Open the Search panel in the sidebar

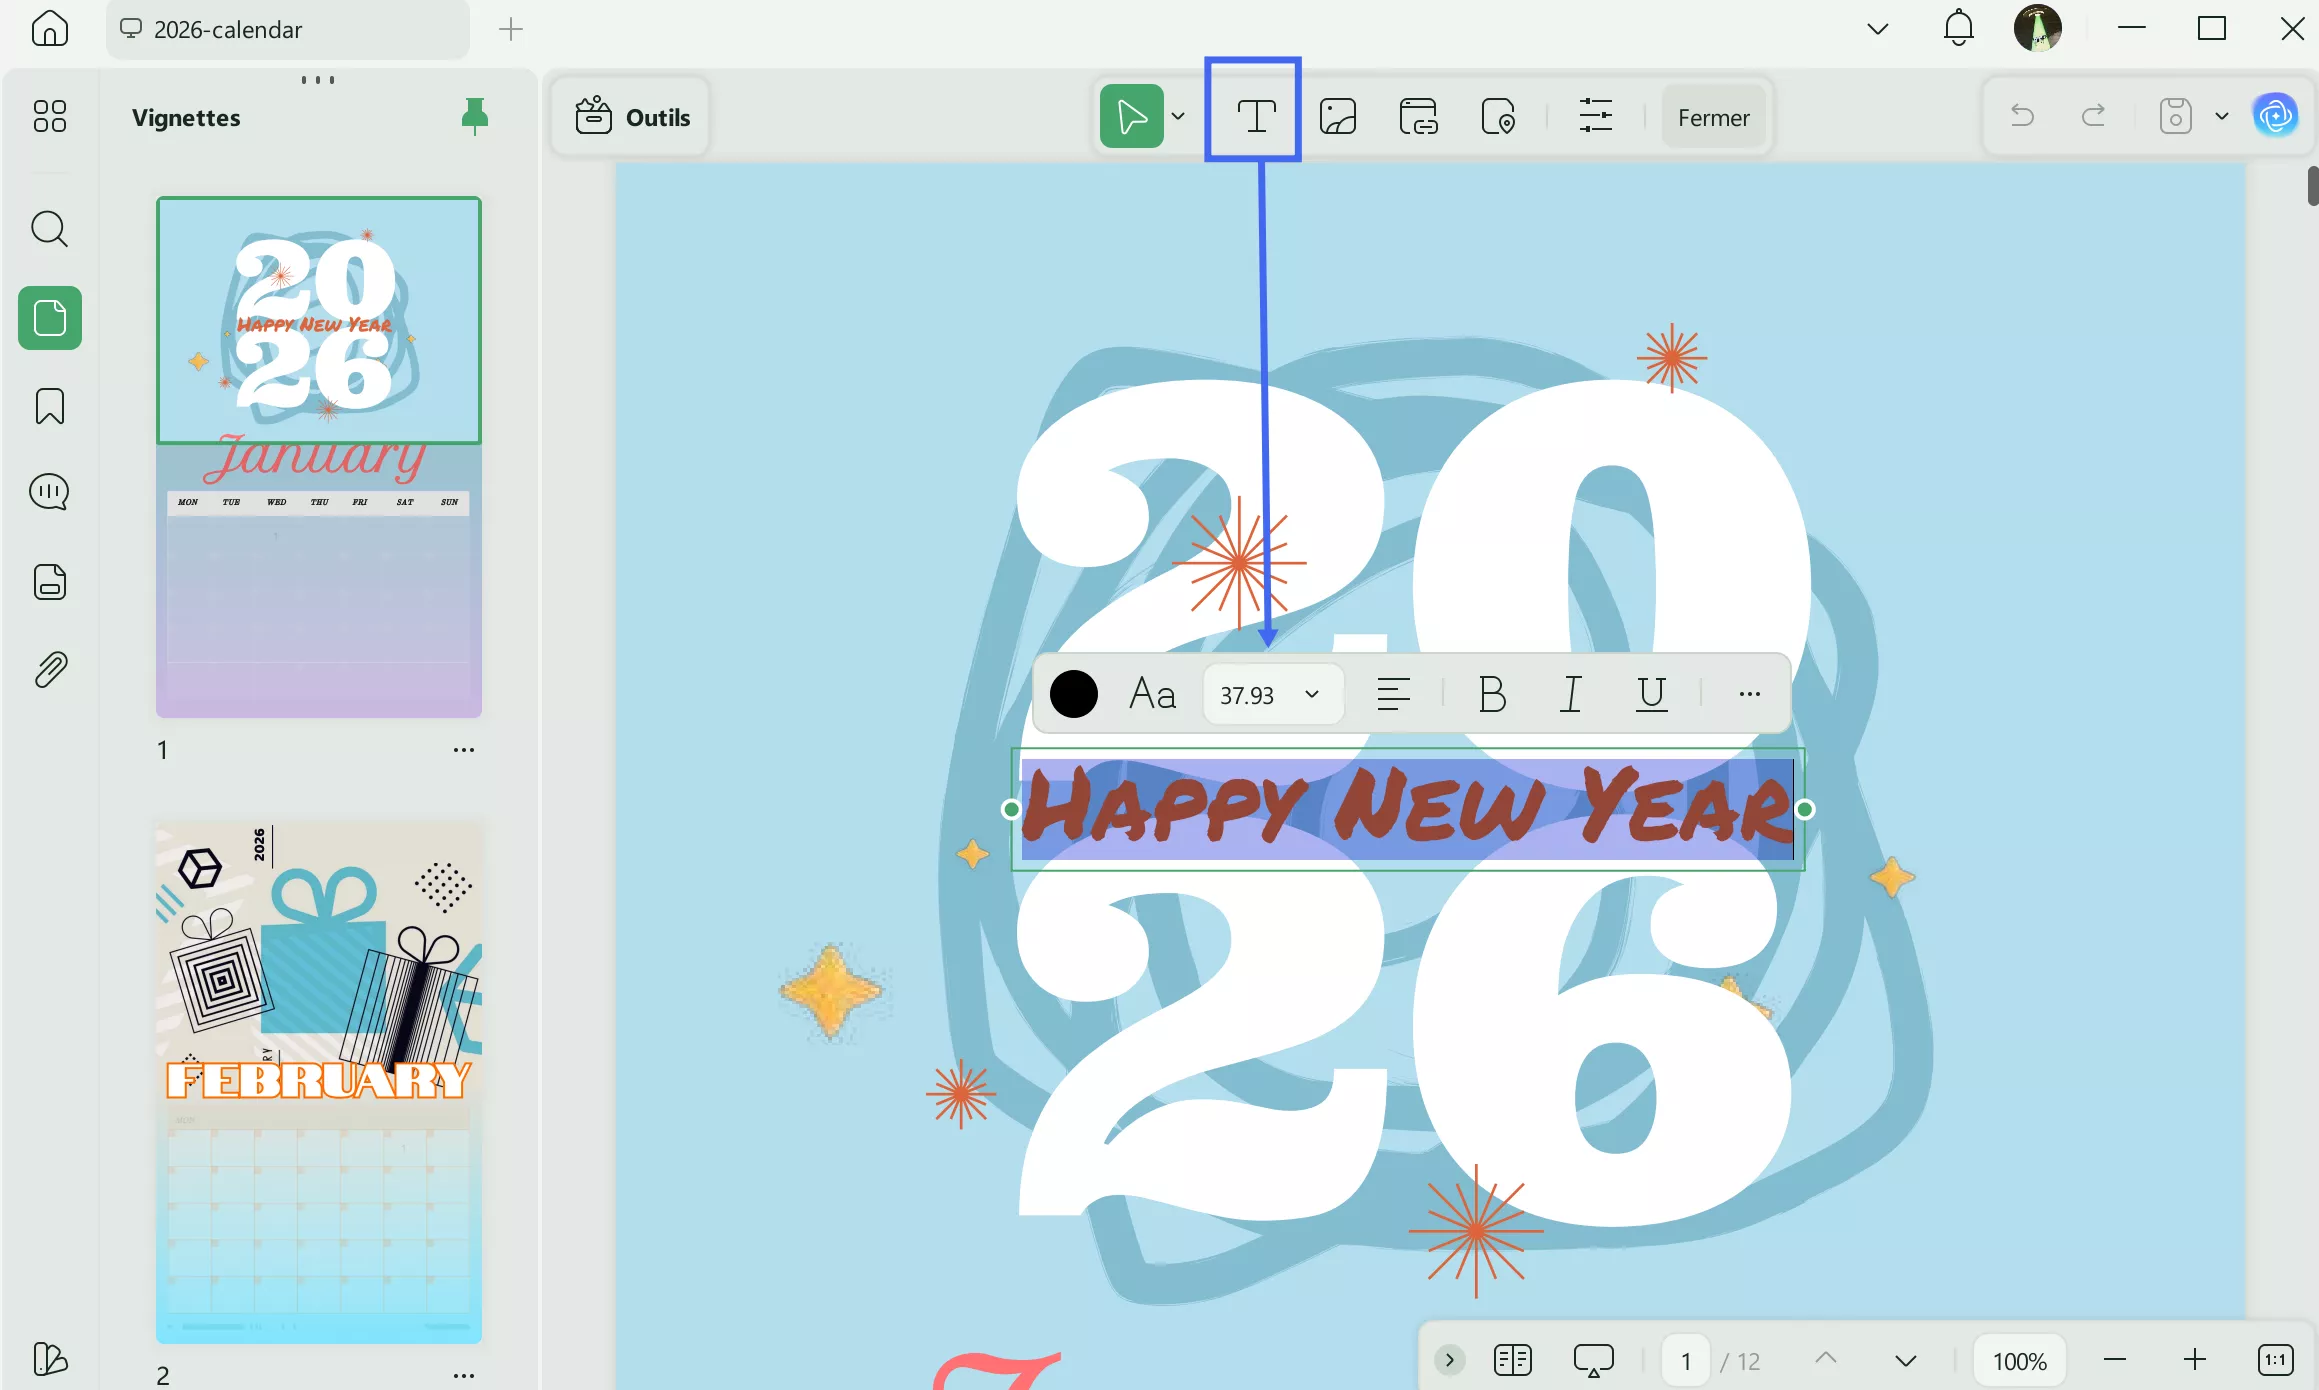(x=49, y=229)
